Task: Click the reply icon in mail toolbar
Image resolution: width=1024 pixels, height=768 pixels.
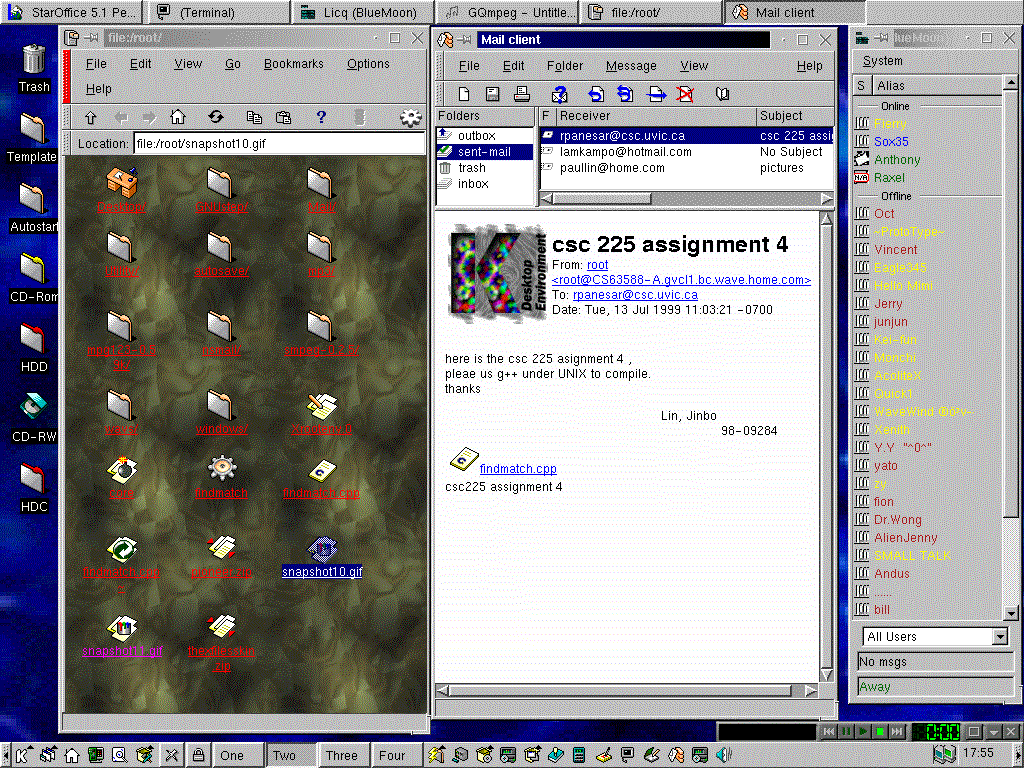Action: [x=596, y=94]
